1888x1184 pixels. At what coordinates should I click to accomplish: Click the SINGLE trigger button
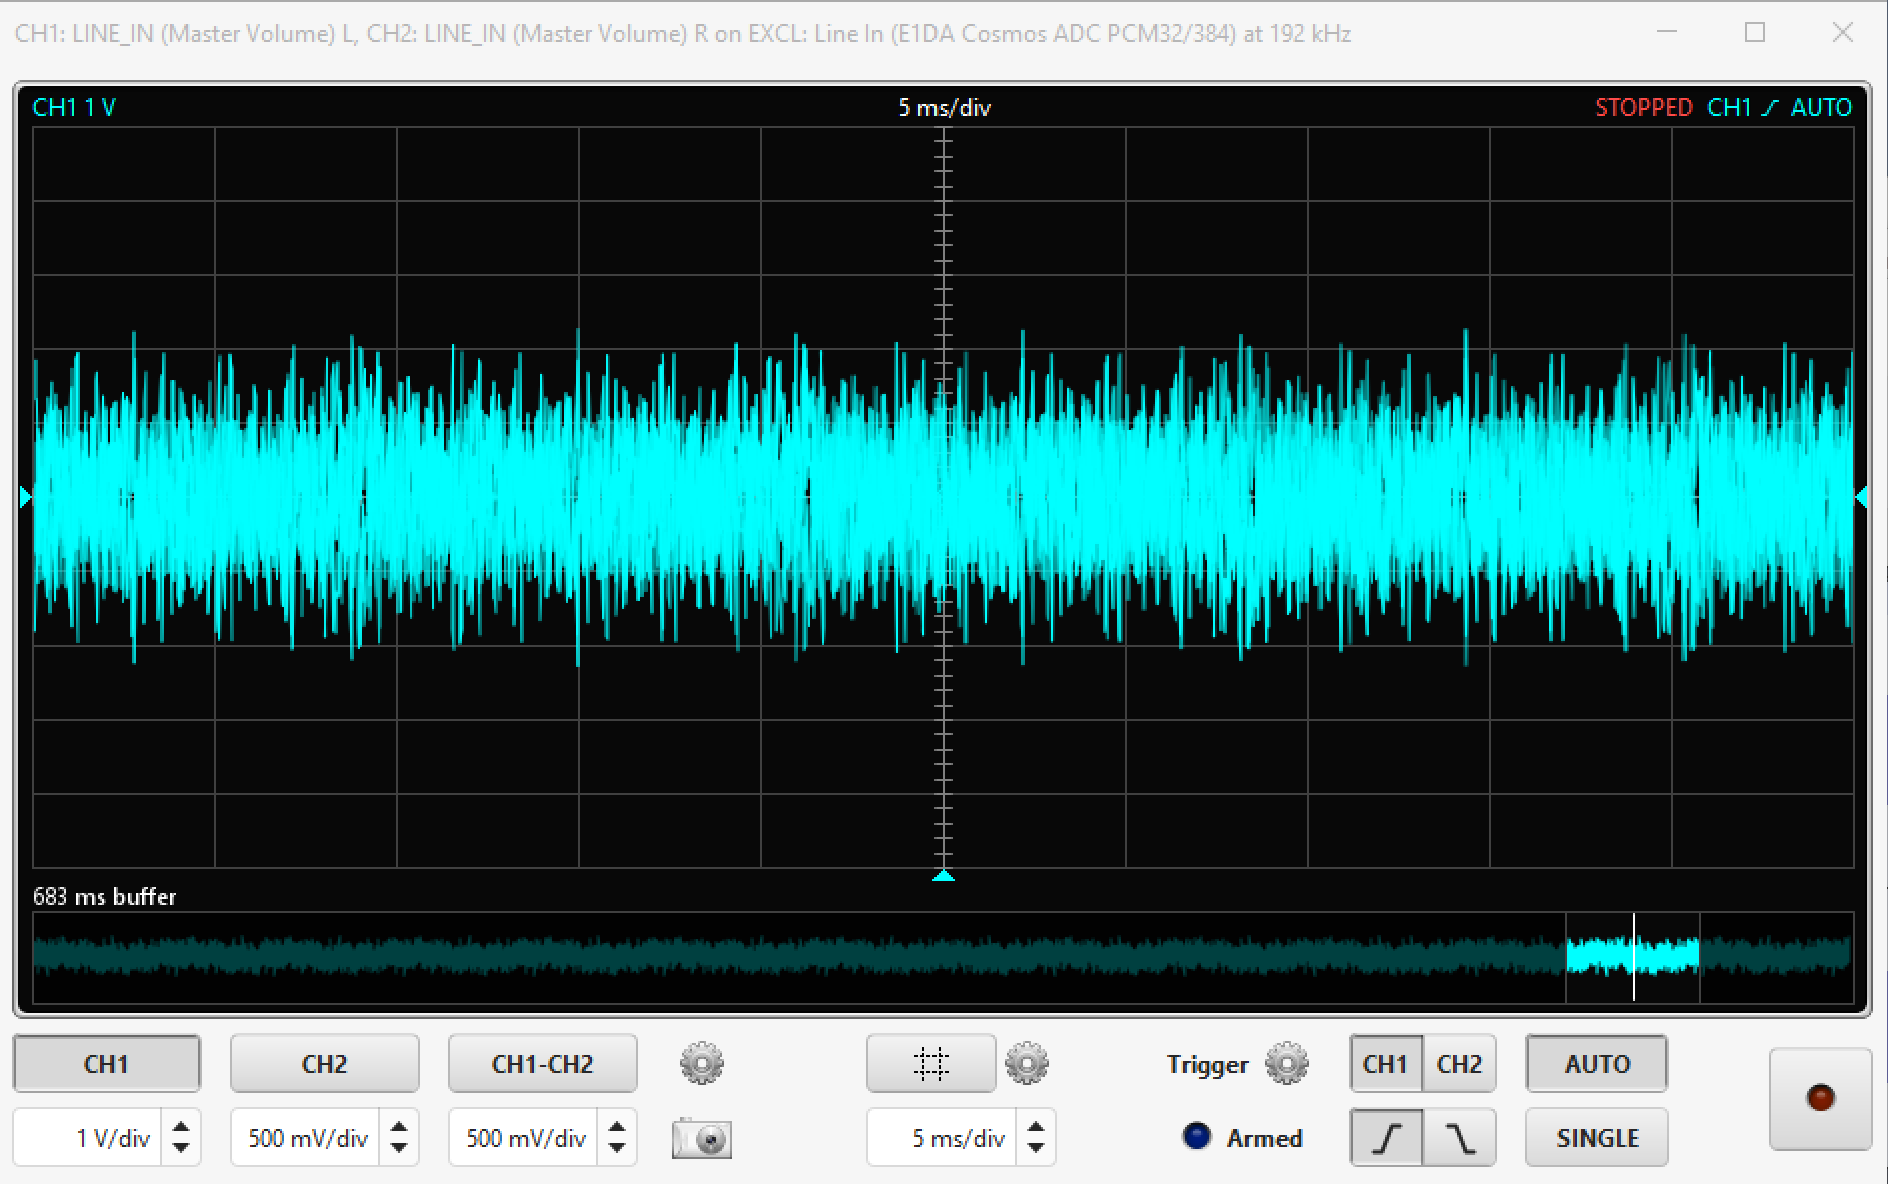1597,1138
